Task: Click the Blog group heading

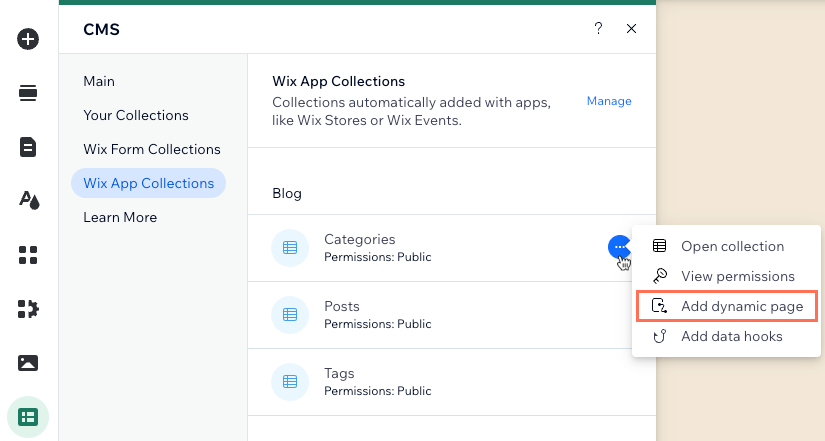Action: [287, 194]
